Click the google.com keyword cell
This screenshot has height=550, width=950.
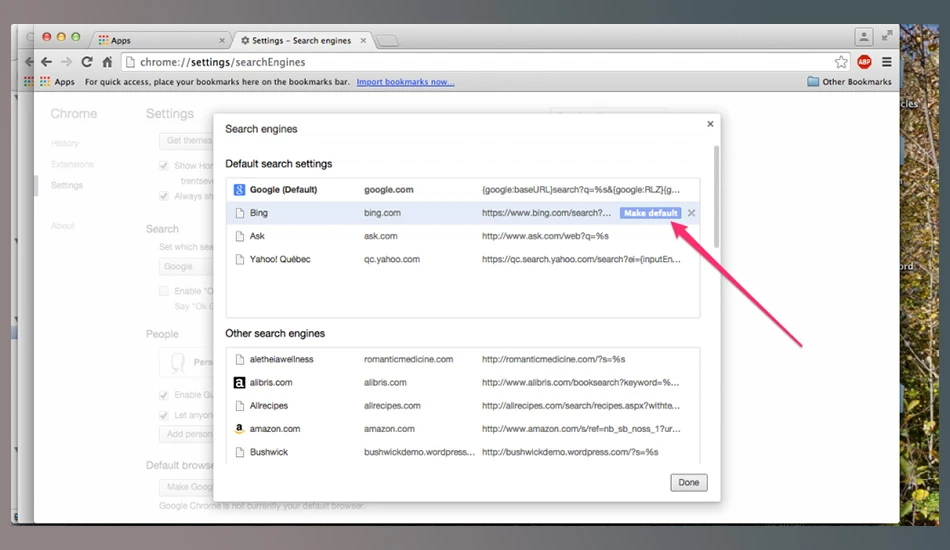[x=388, y=190]
